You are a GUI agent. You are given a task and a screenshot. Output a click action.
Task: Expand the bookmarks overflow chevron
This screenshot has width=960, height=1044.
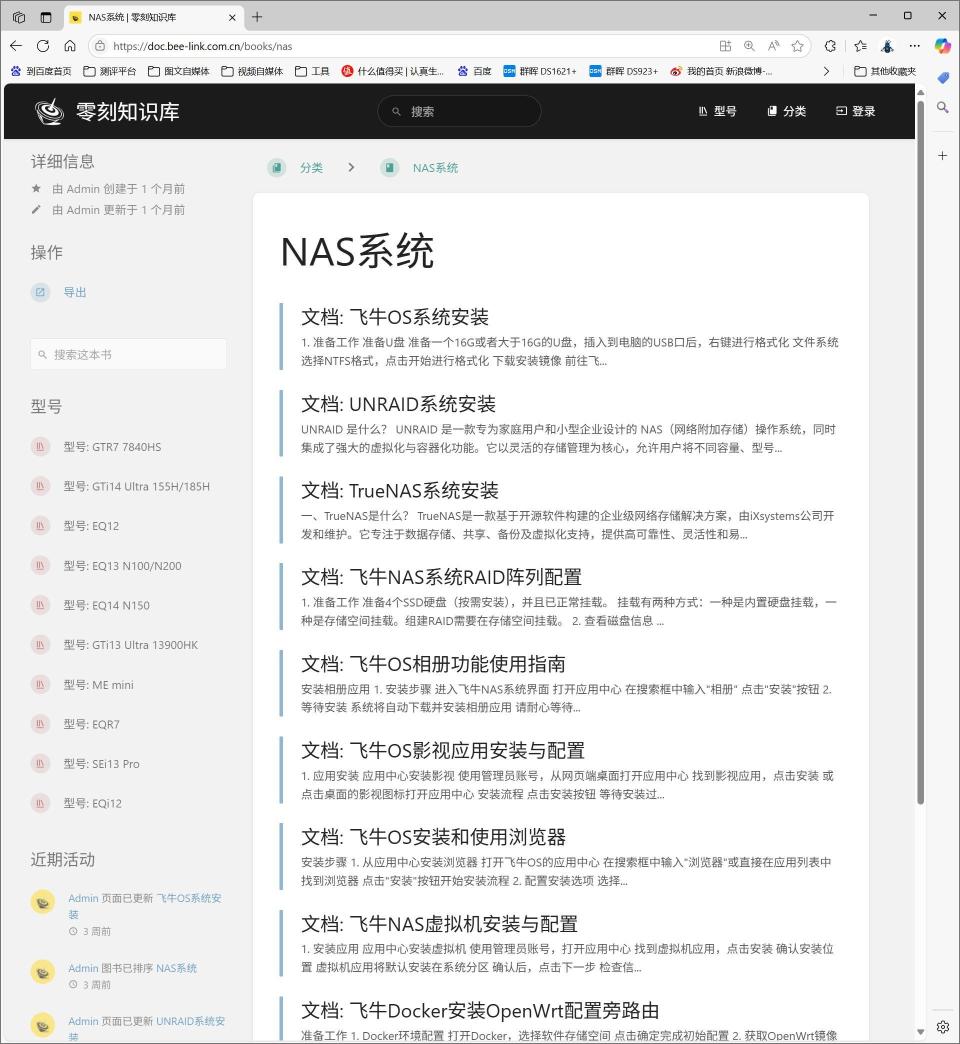[x=826, y=71]
